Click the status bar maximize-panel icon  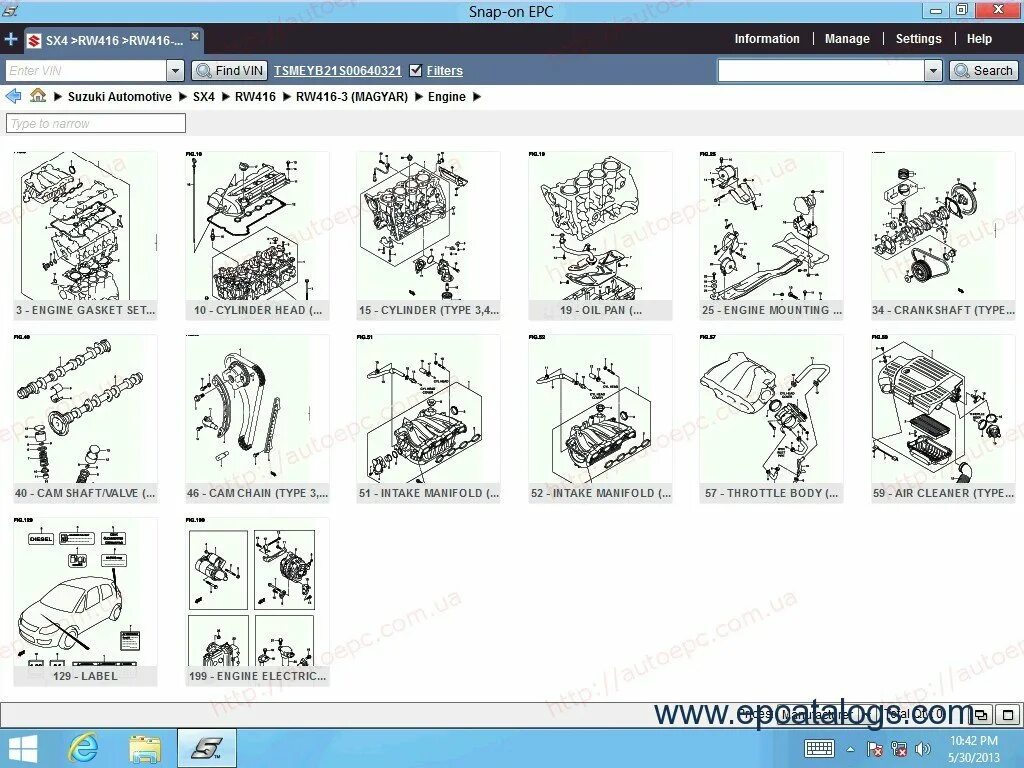click(x=1008, y=714)
